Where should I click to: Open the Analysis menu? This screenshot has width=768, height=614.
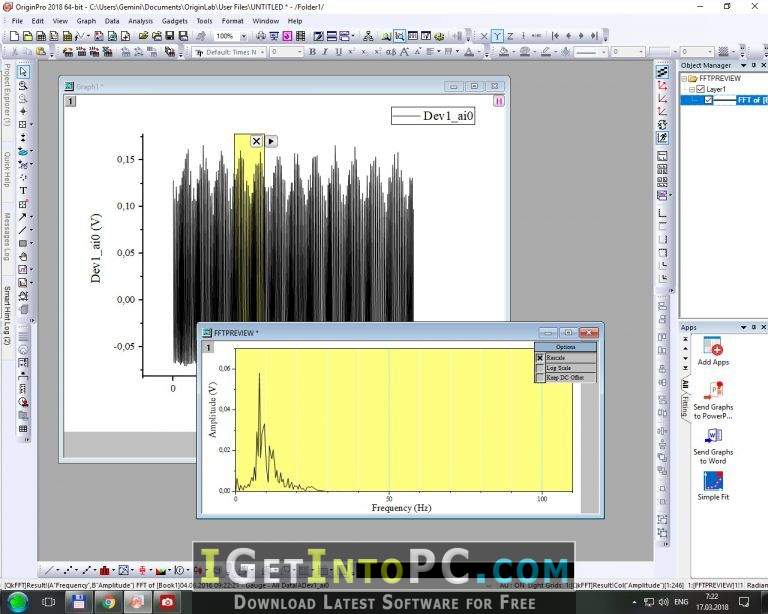click(x=141, y=21)
